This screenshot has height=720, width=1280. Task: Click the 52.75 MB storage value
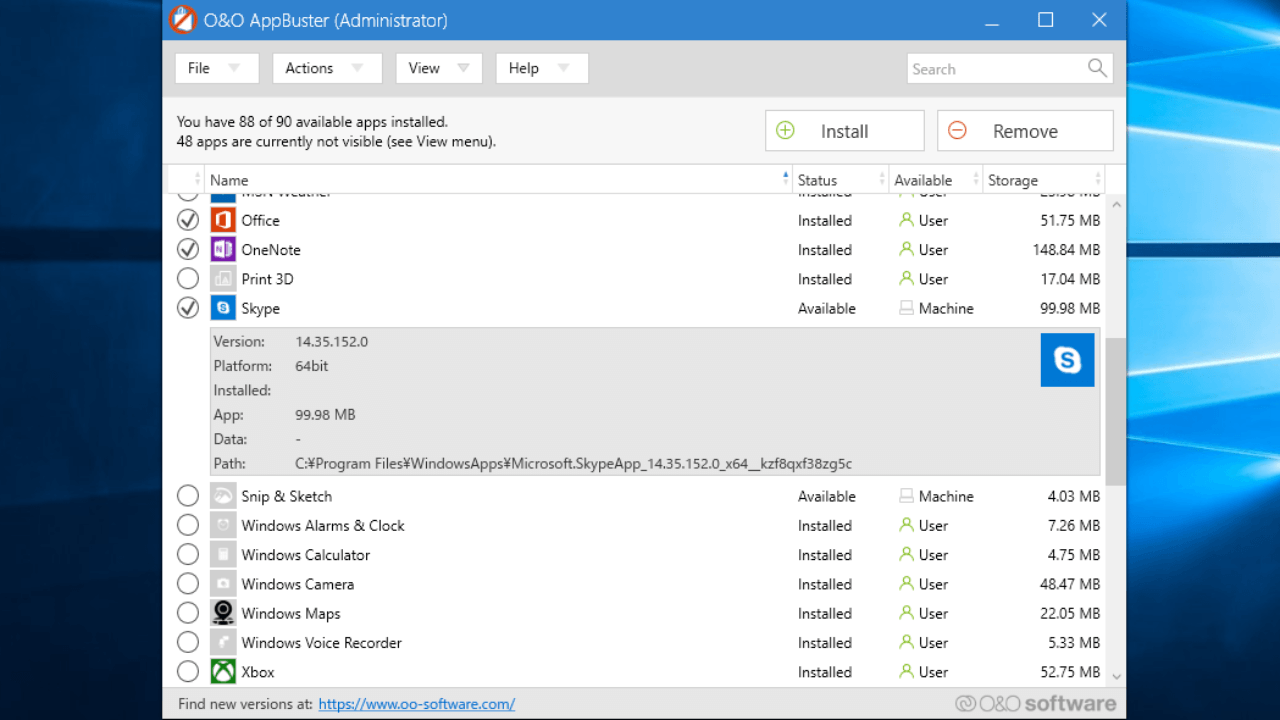(1070, 672)
